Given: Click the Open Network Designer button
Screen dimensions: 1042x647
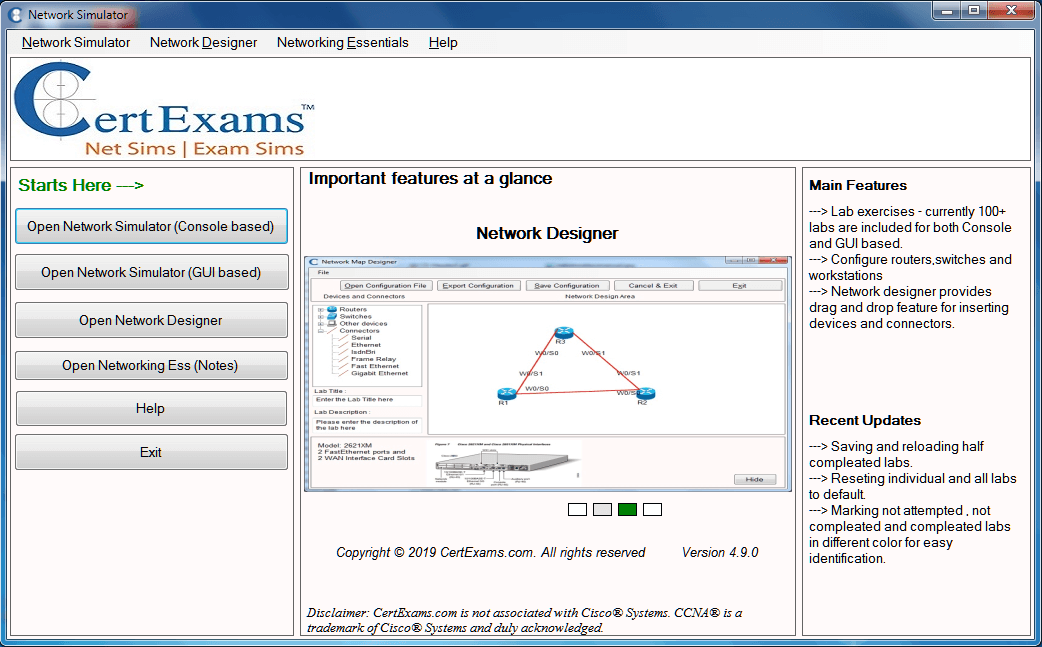Looking at the screenshot, I should click(x=151, y=320).
